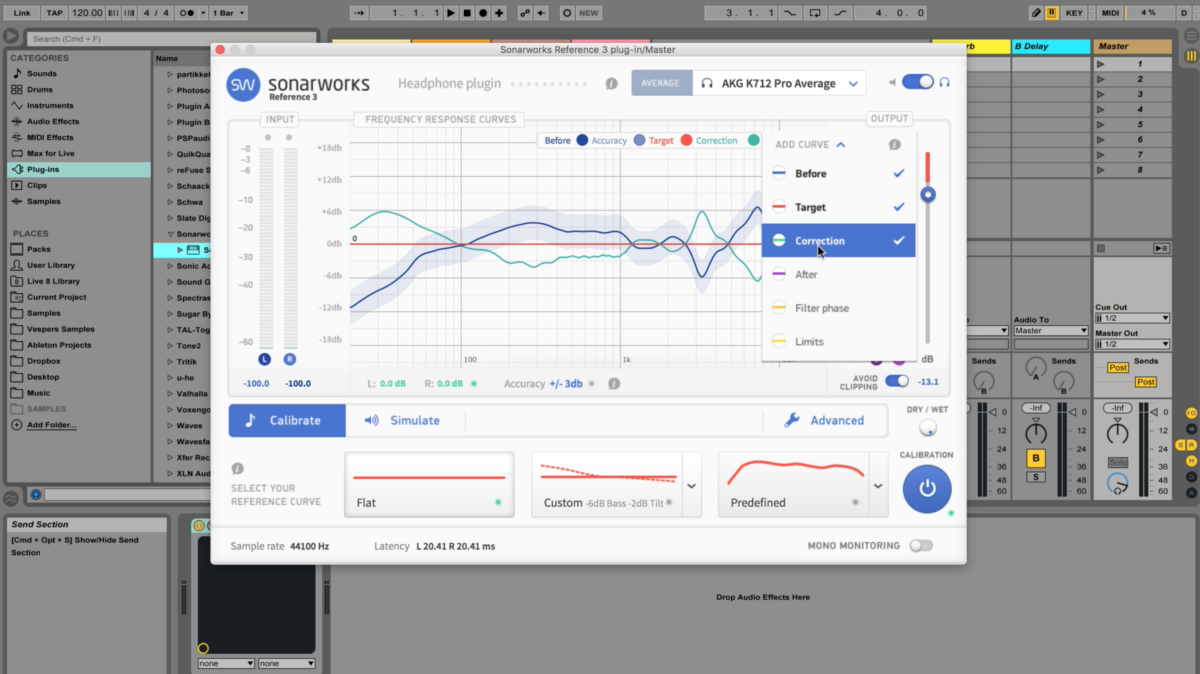Collapse the Sonarworks folder in browser

[171, 233]
